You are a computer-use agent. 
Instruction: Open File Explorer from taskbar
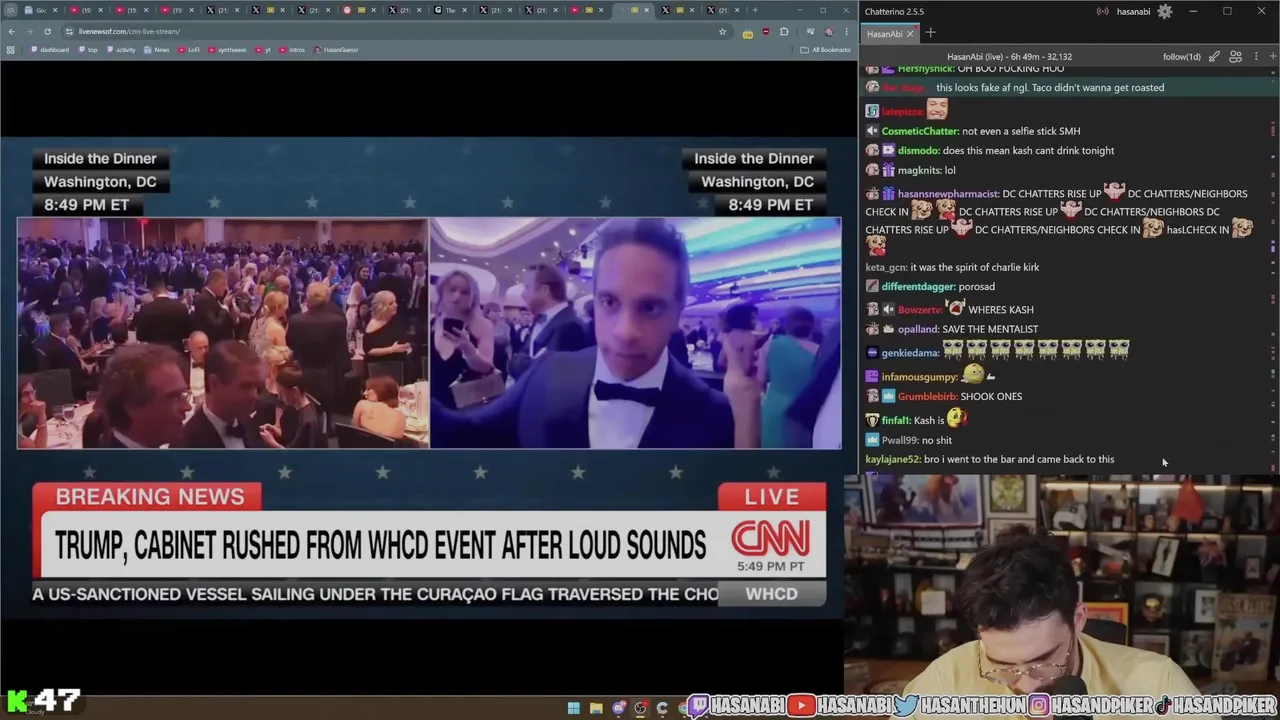(x=596, y=708)
